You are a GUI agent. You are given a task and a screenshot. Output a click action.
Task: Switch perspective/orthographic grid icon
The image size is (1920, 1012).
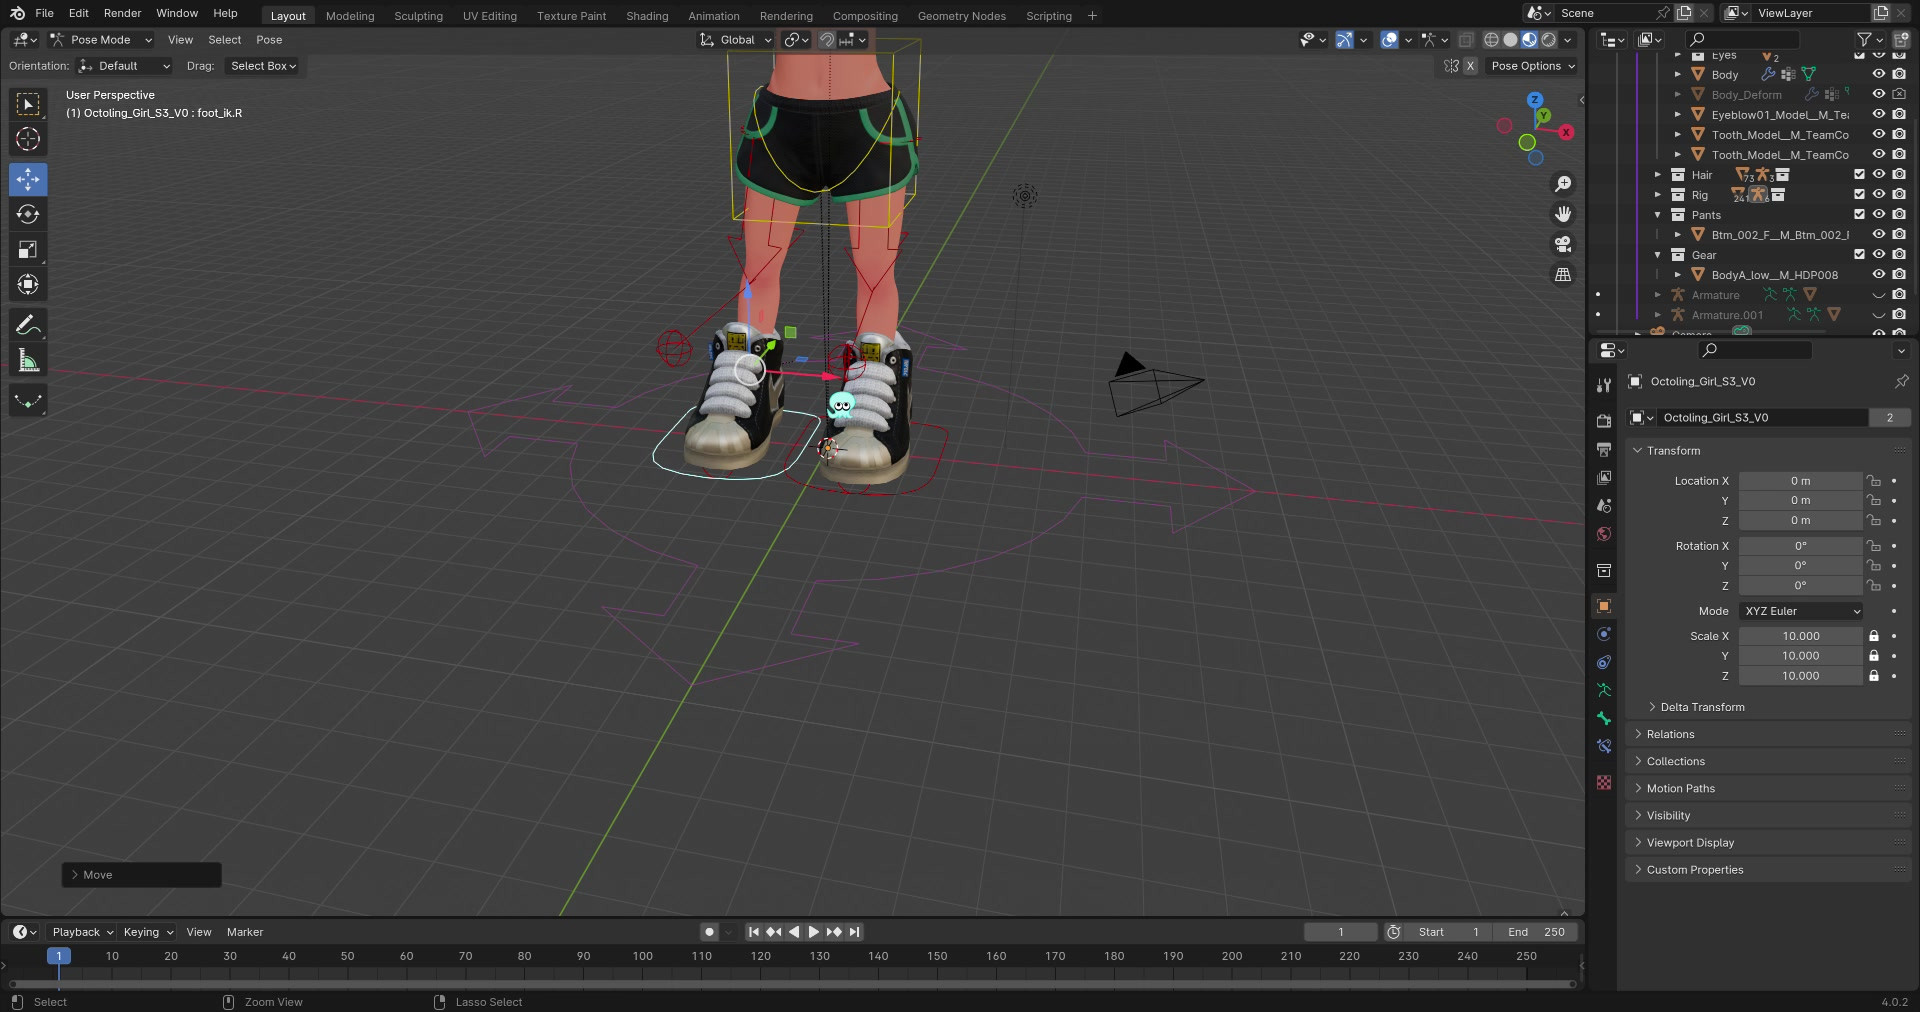(x=1563, y=274)
